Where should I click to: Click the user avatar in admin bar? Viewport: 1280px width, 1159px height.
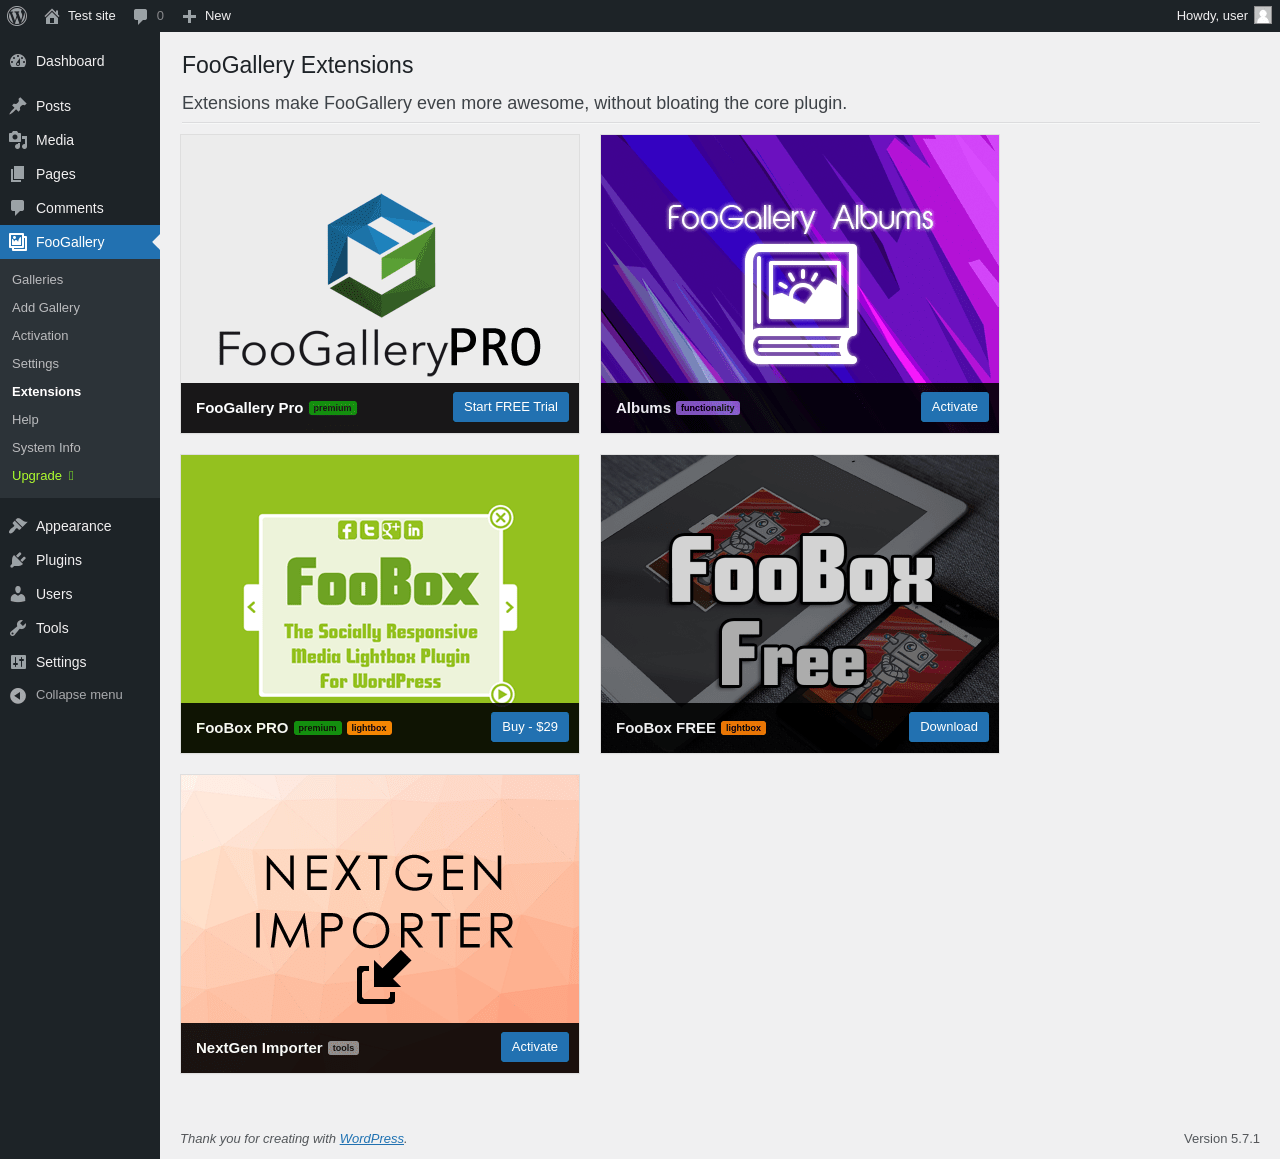pos(1263,15)
